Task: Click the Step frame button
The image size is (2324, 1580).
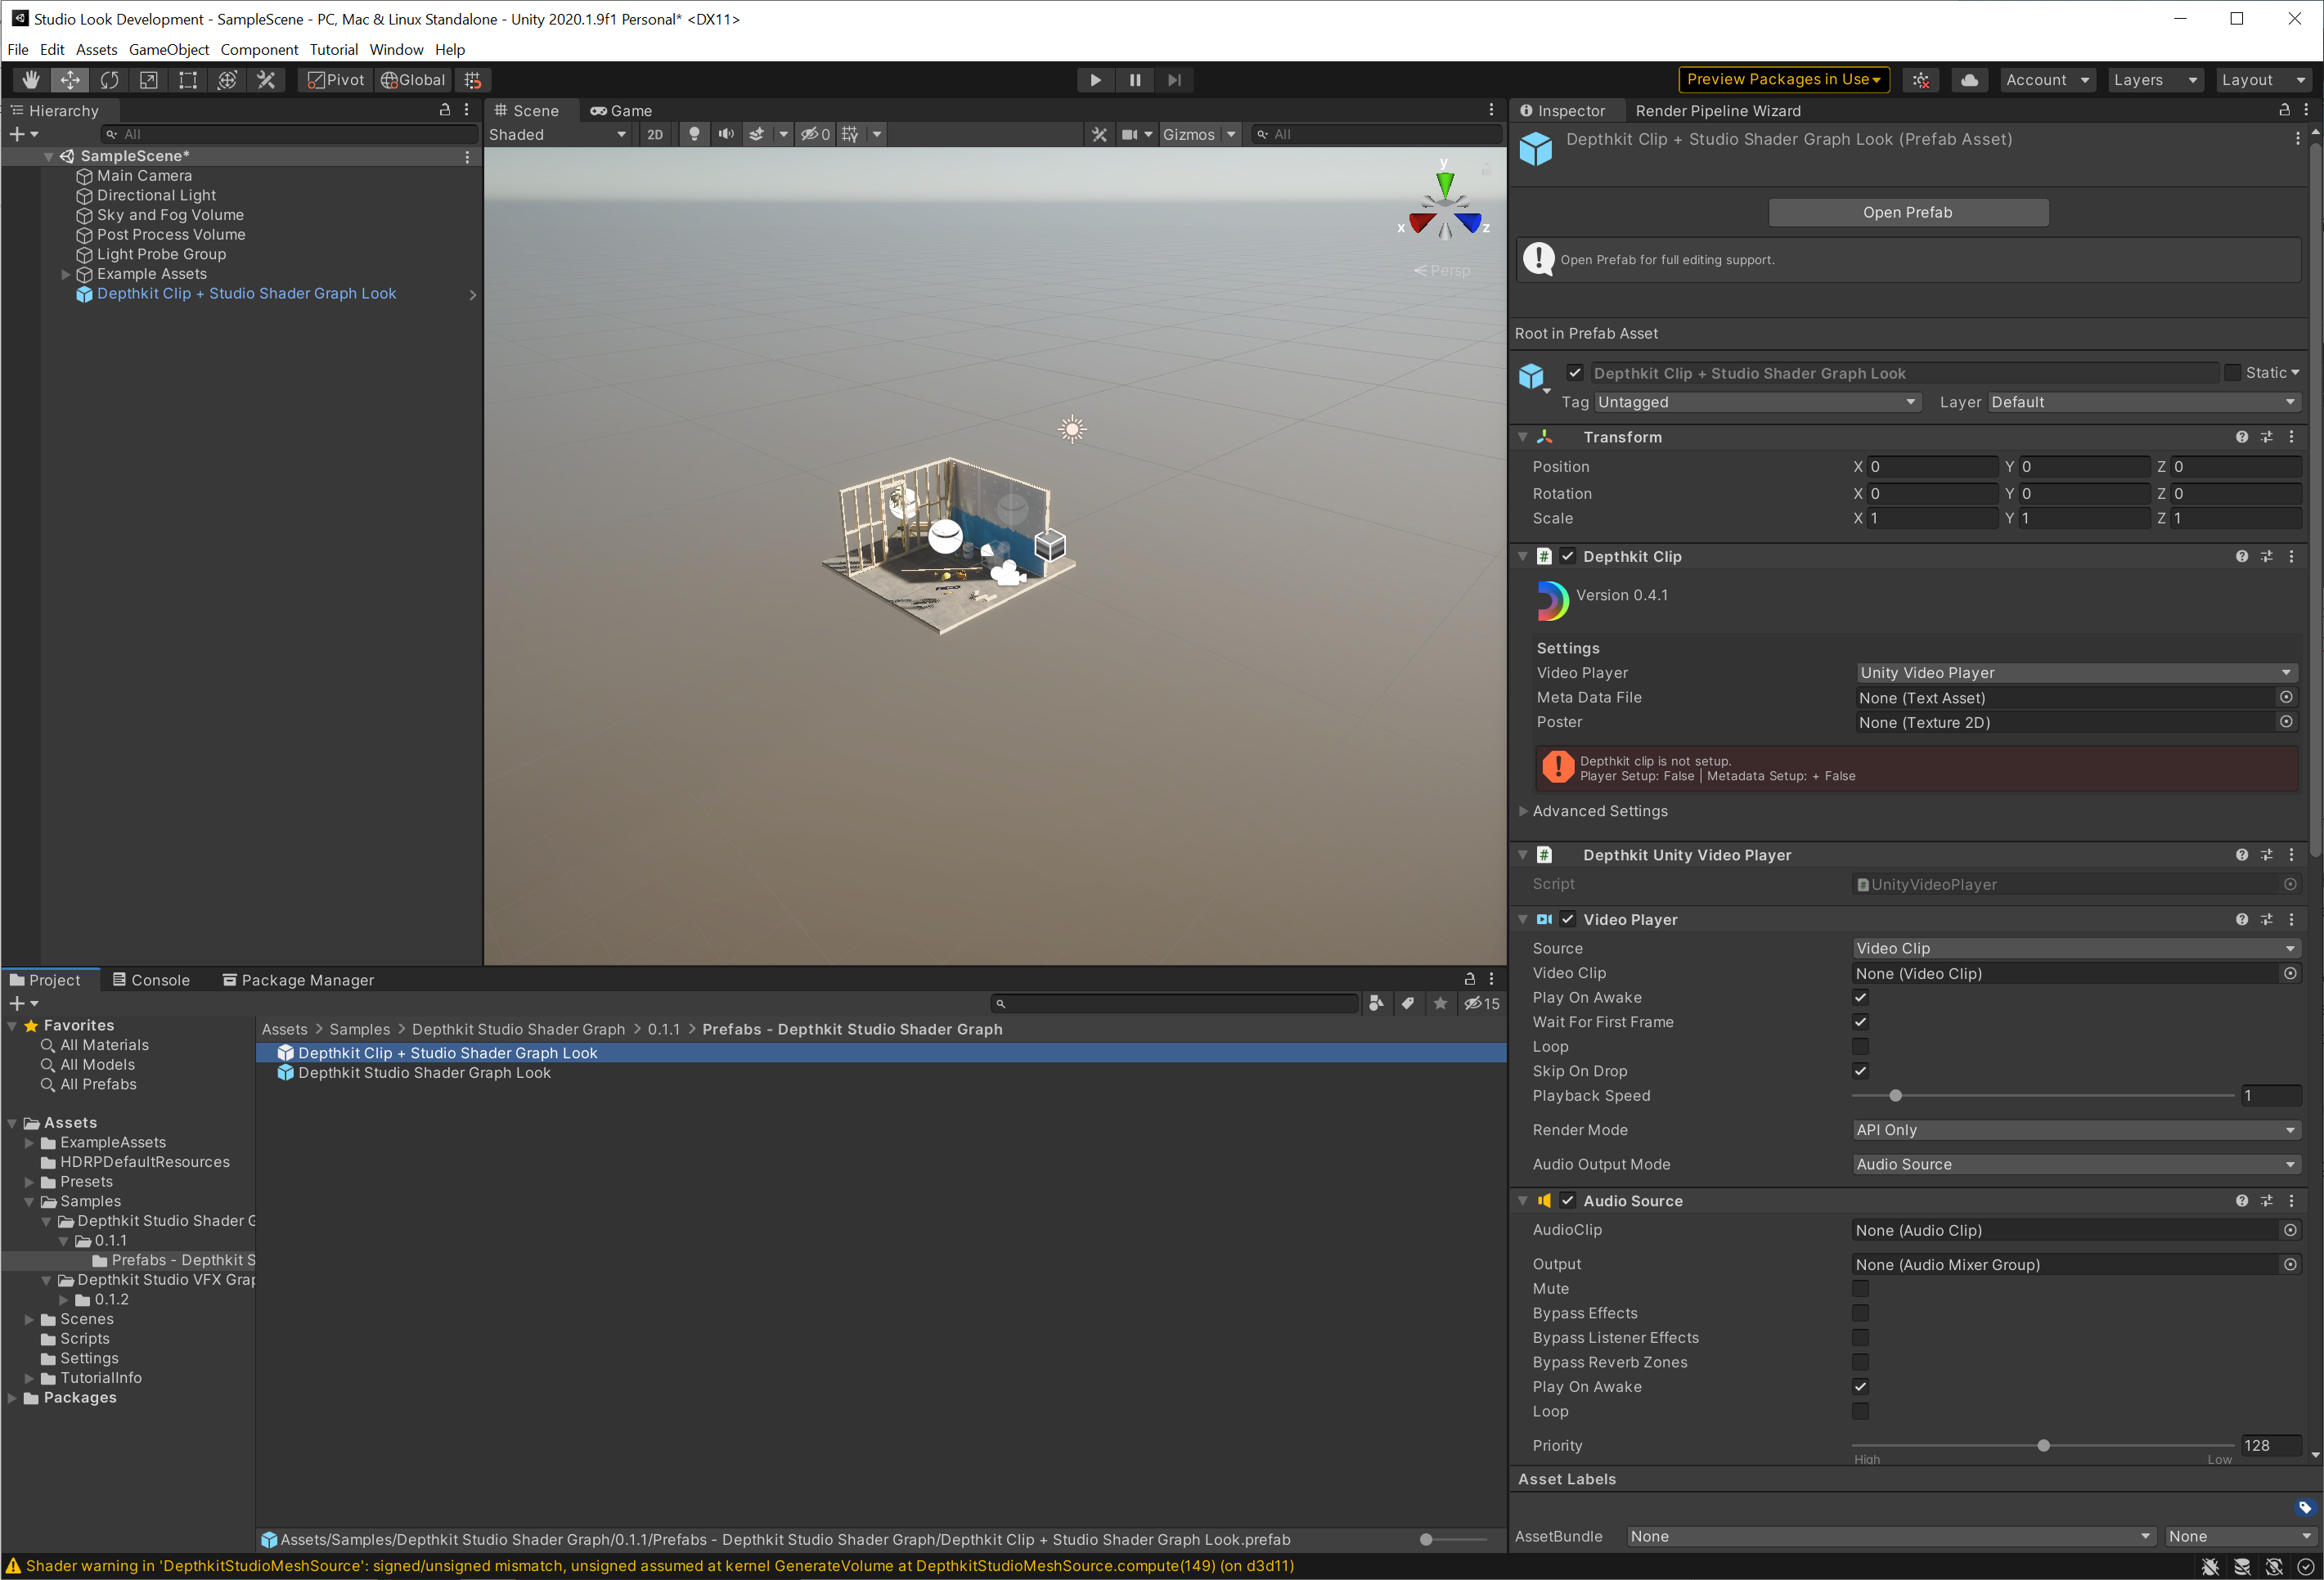Action: click(1174, 80)
